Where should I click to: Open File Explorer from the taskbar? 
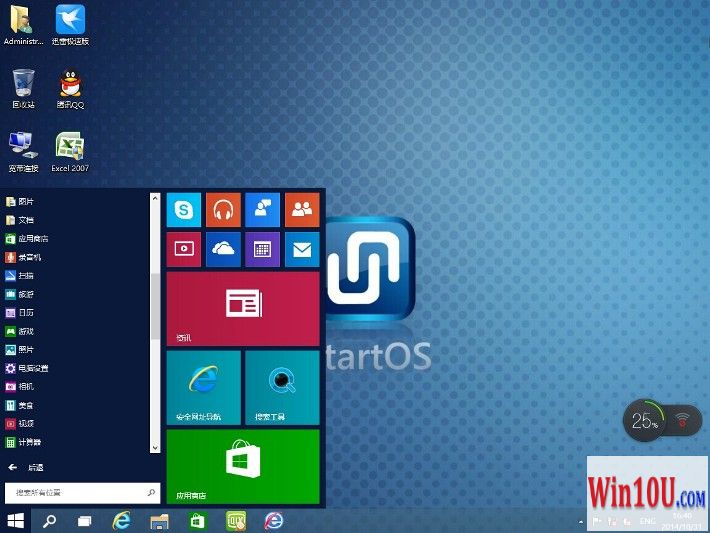(159, 521)
